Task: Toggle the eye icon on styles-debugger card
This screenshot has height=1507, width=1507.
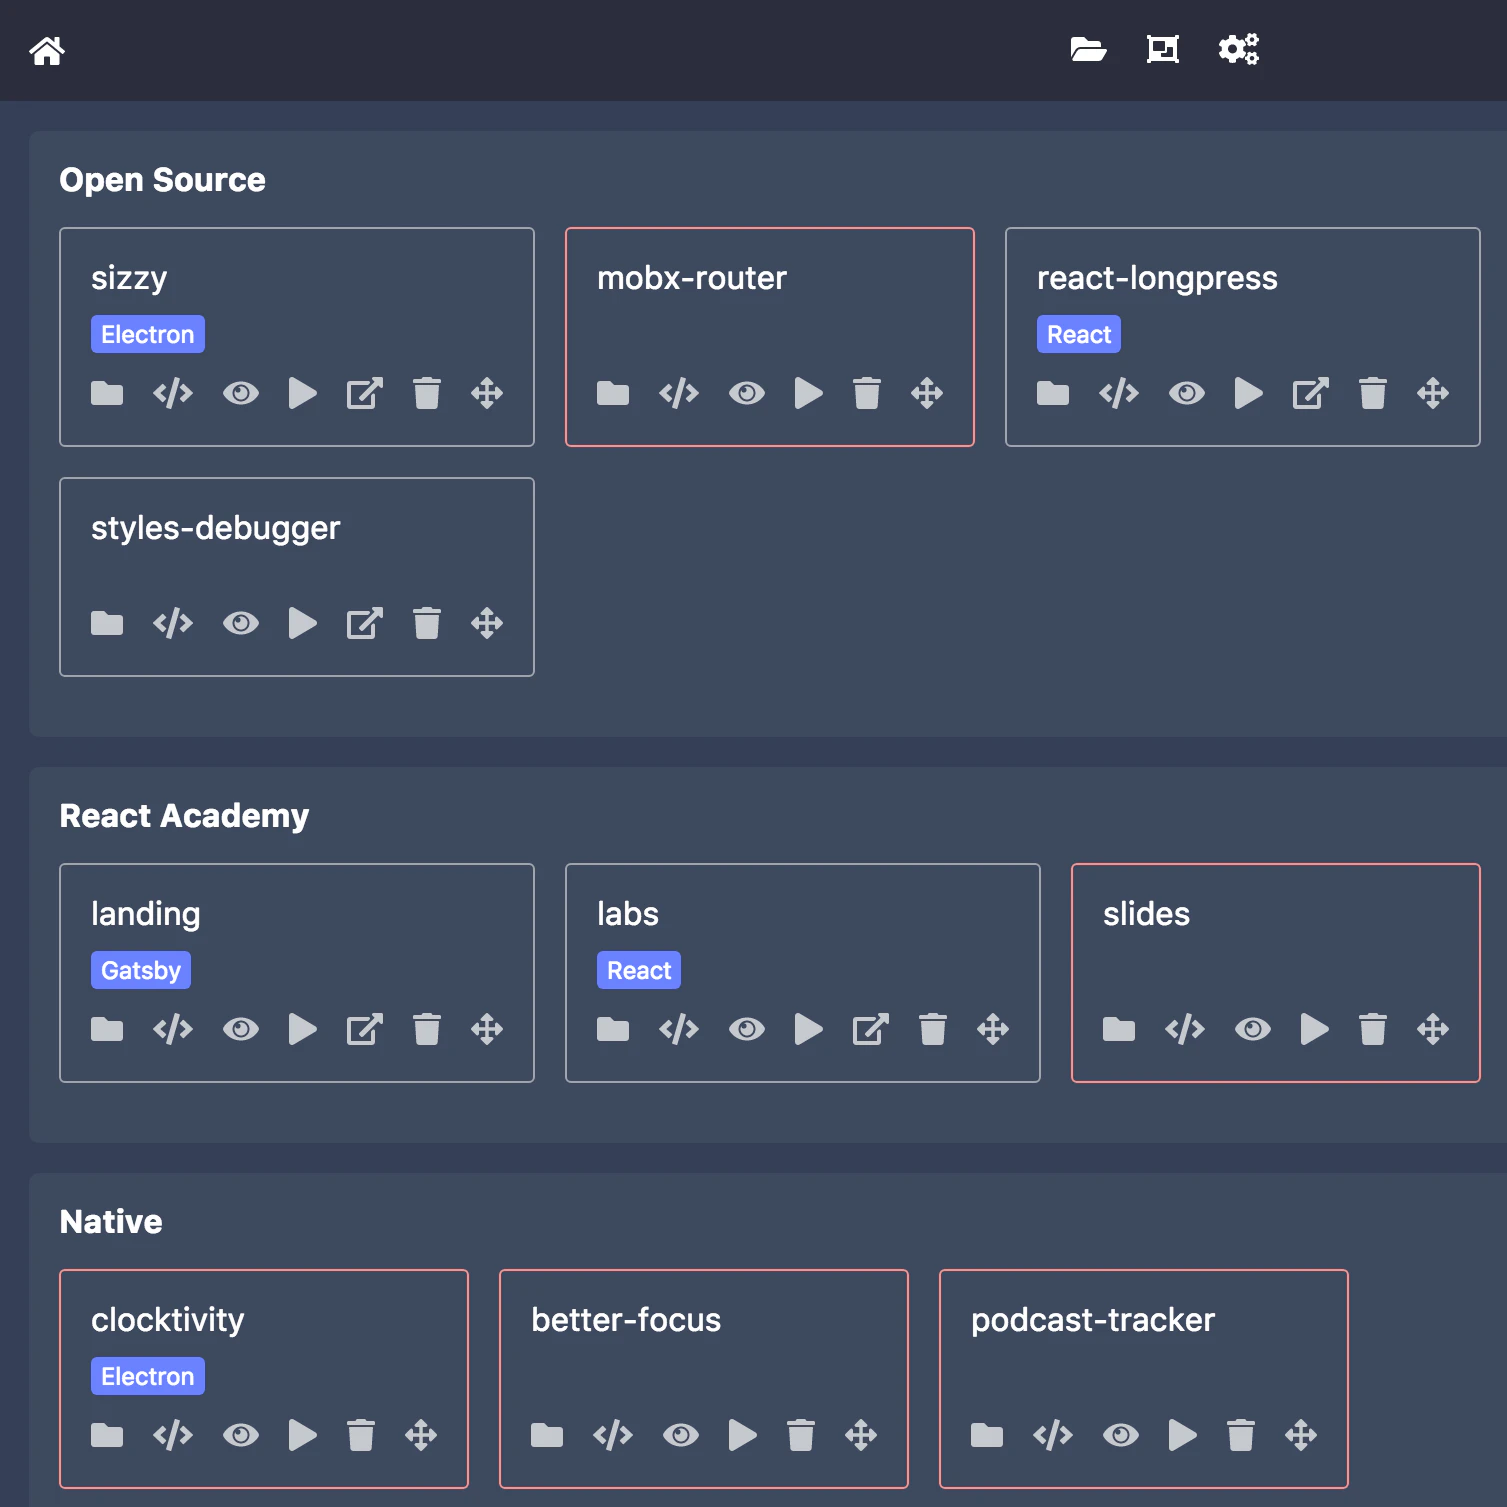Action: pyautogui.click(x=241, y=623)
